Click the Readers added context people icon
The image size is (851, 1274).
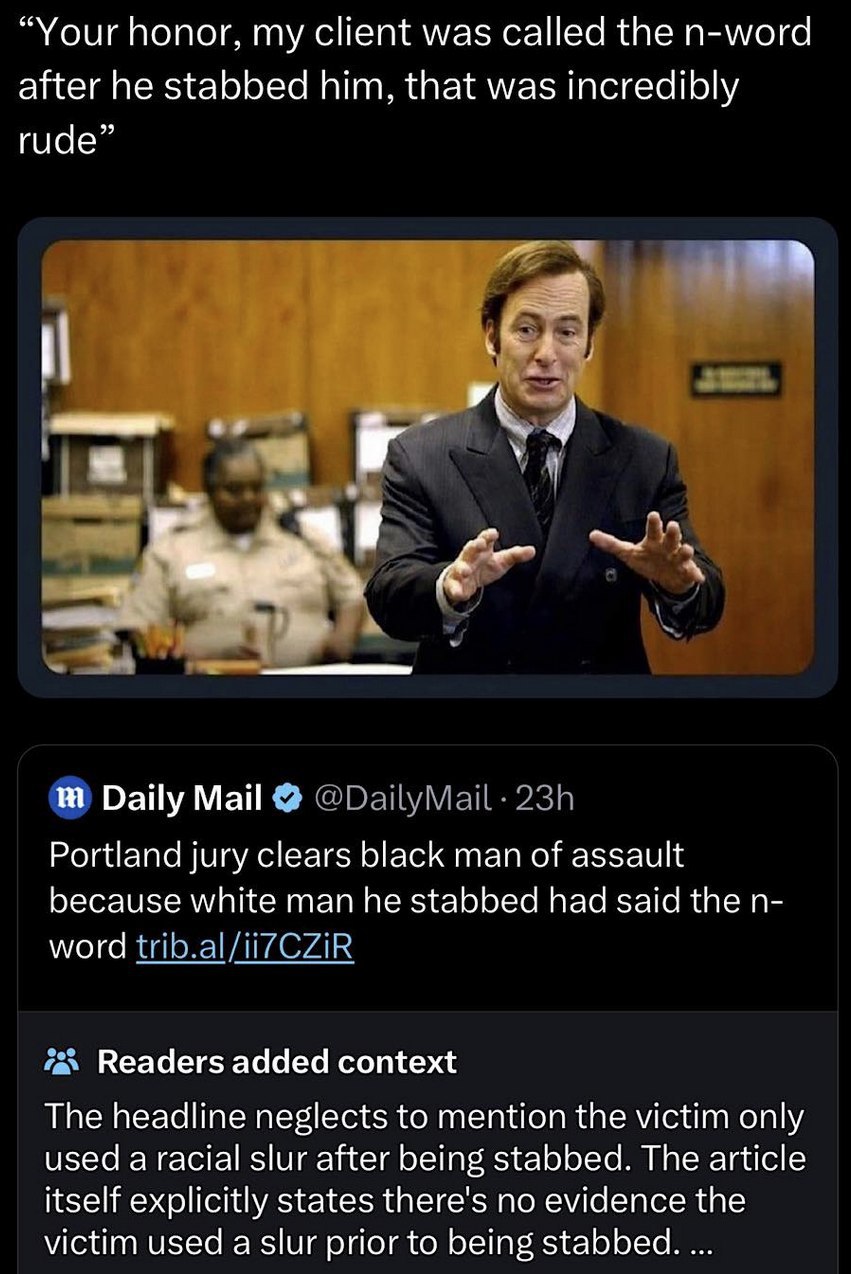pyautogui.click(x=64, y=1061)
